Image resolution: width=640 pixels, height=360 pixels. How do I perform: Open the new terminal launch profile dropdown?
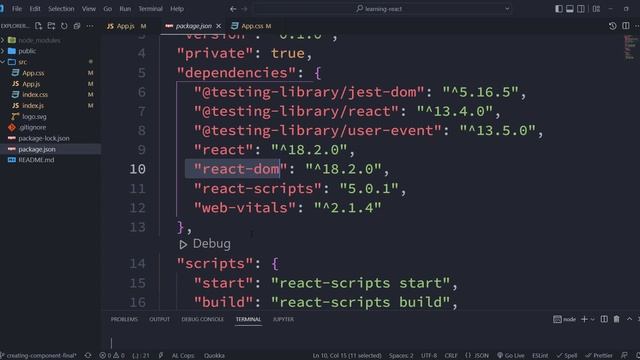pos(593,319)
